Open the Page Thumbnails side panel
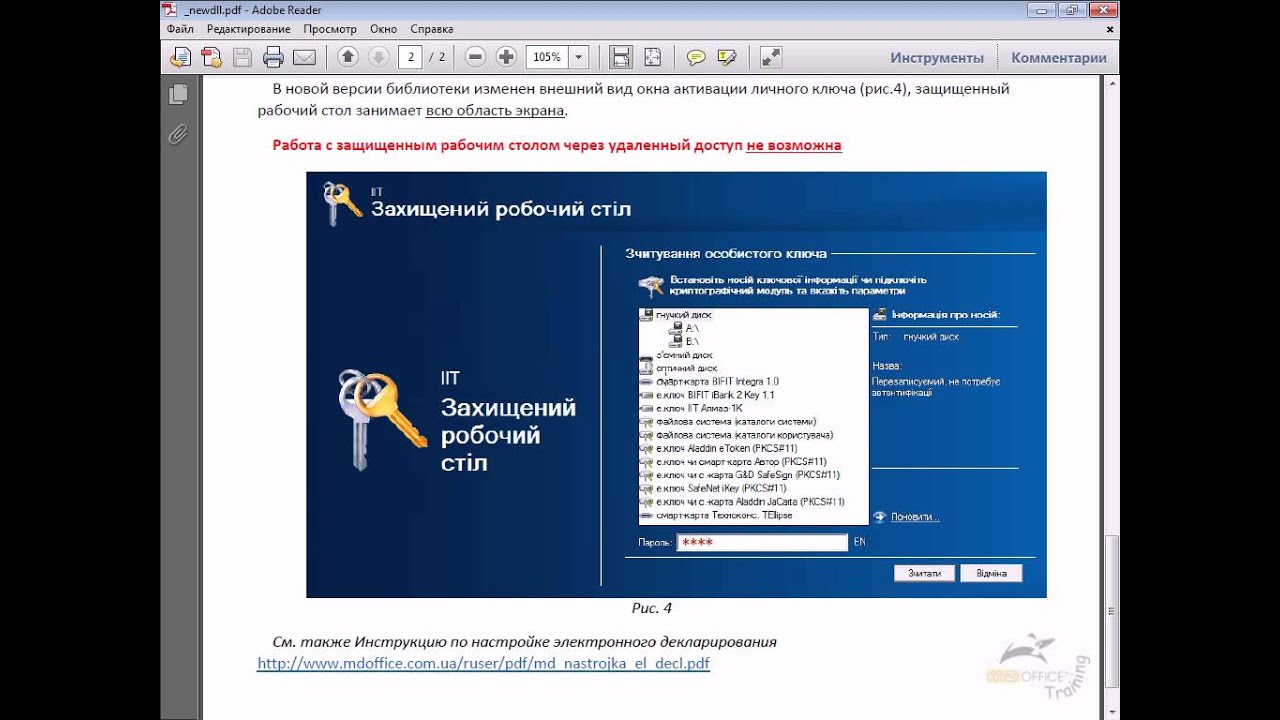Image resolution: width=1280 pixels, height=720 pixels. coord(179,94)
